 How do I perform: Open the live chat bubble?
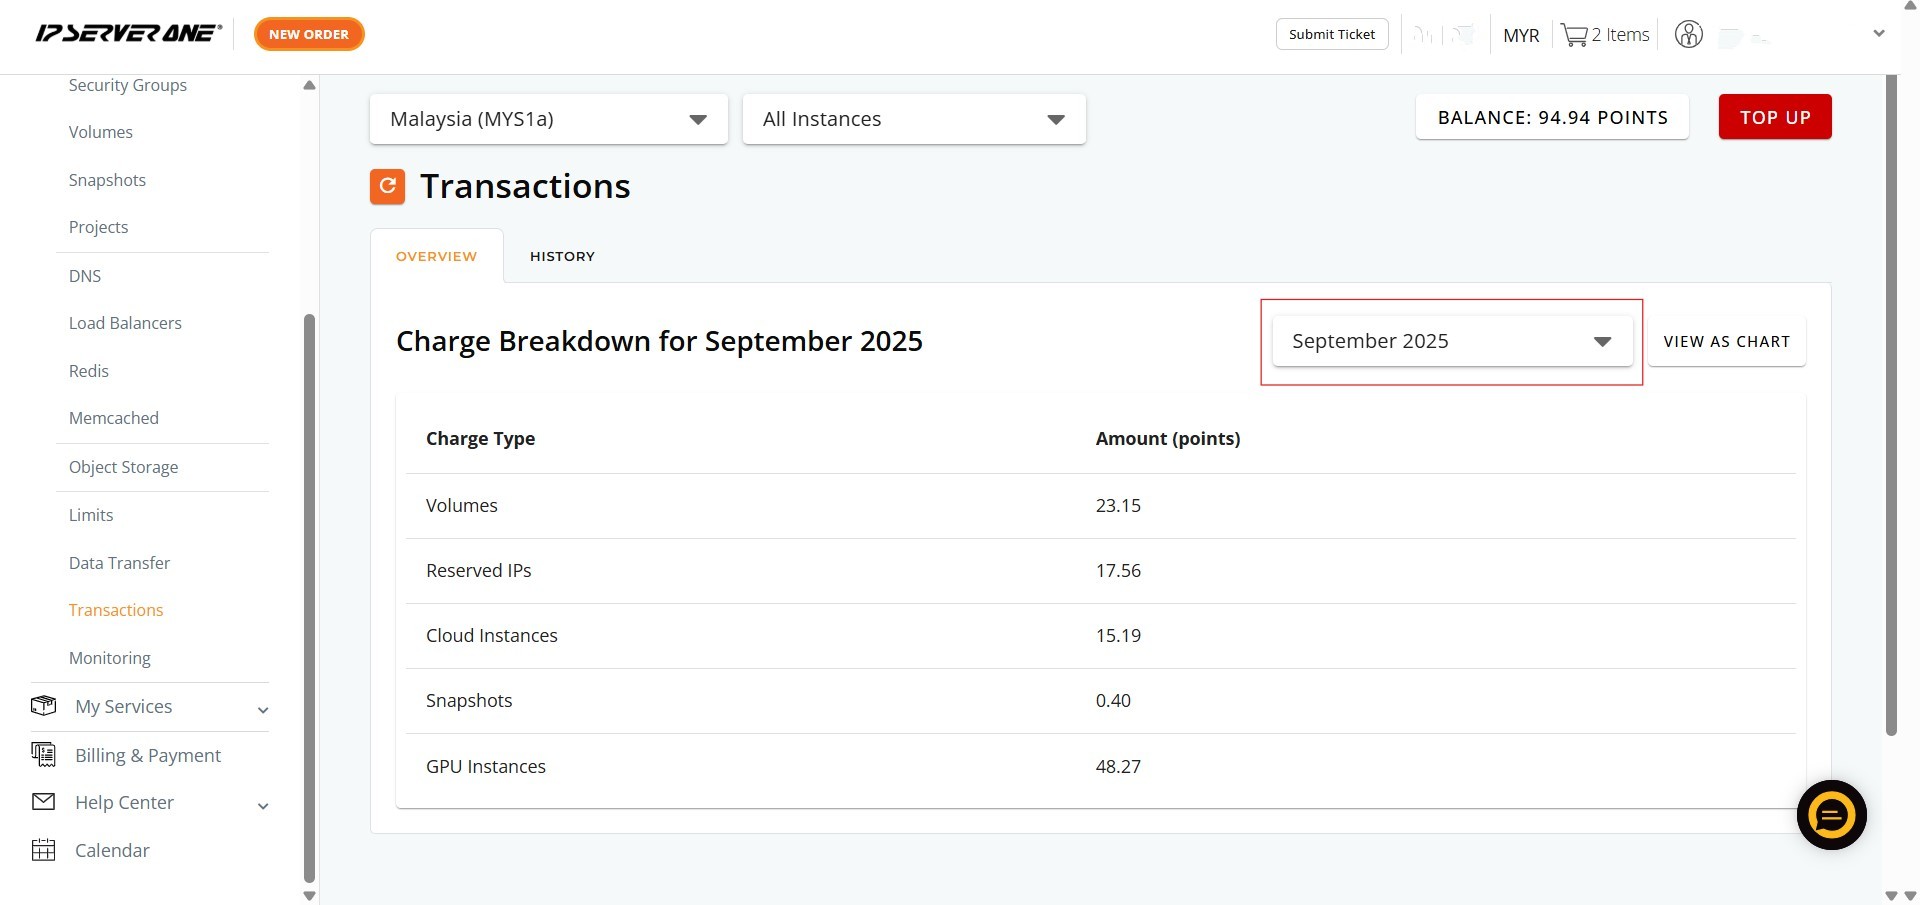click(1831, 815)
